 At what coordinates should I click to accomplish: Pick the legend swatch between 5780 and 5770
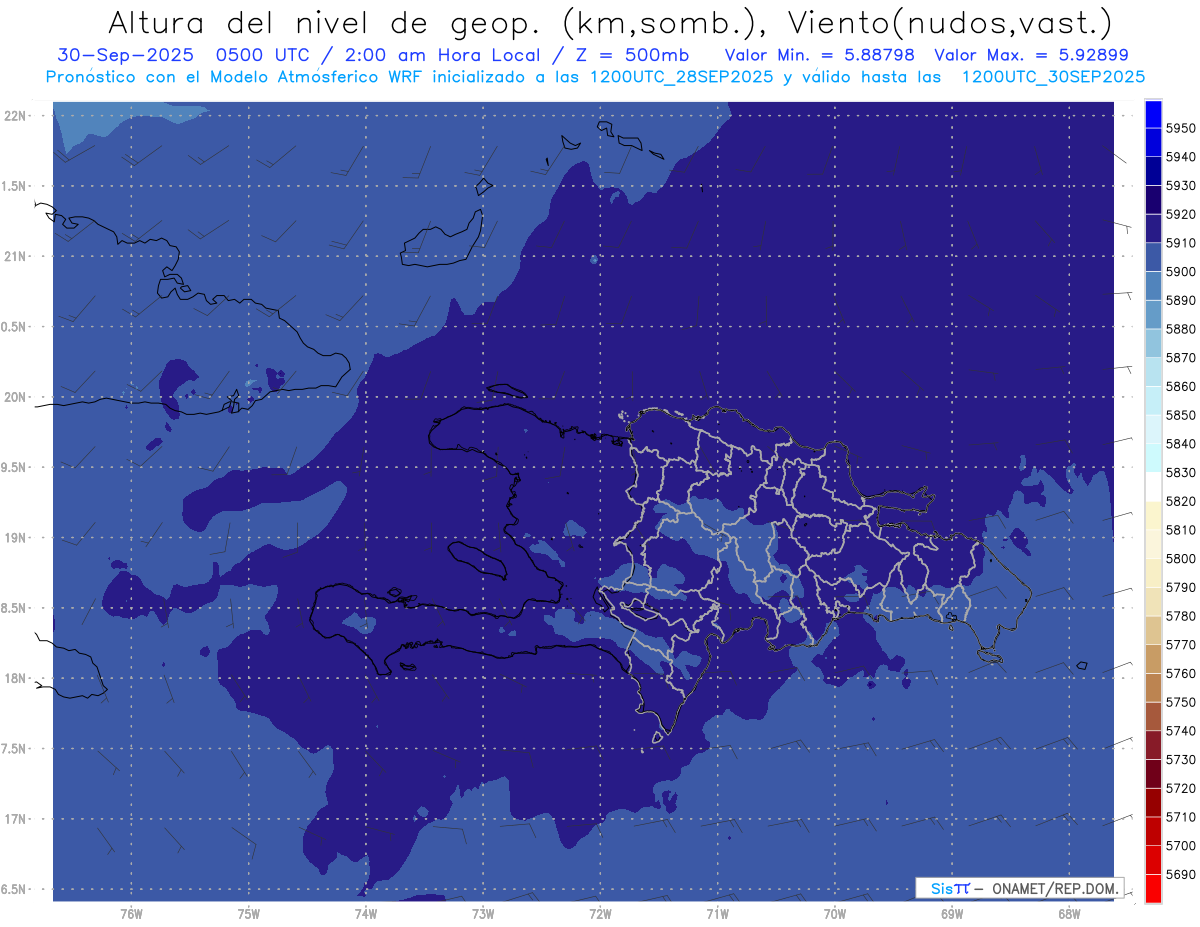tap(1153, 630)
